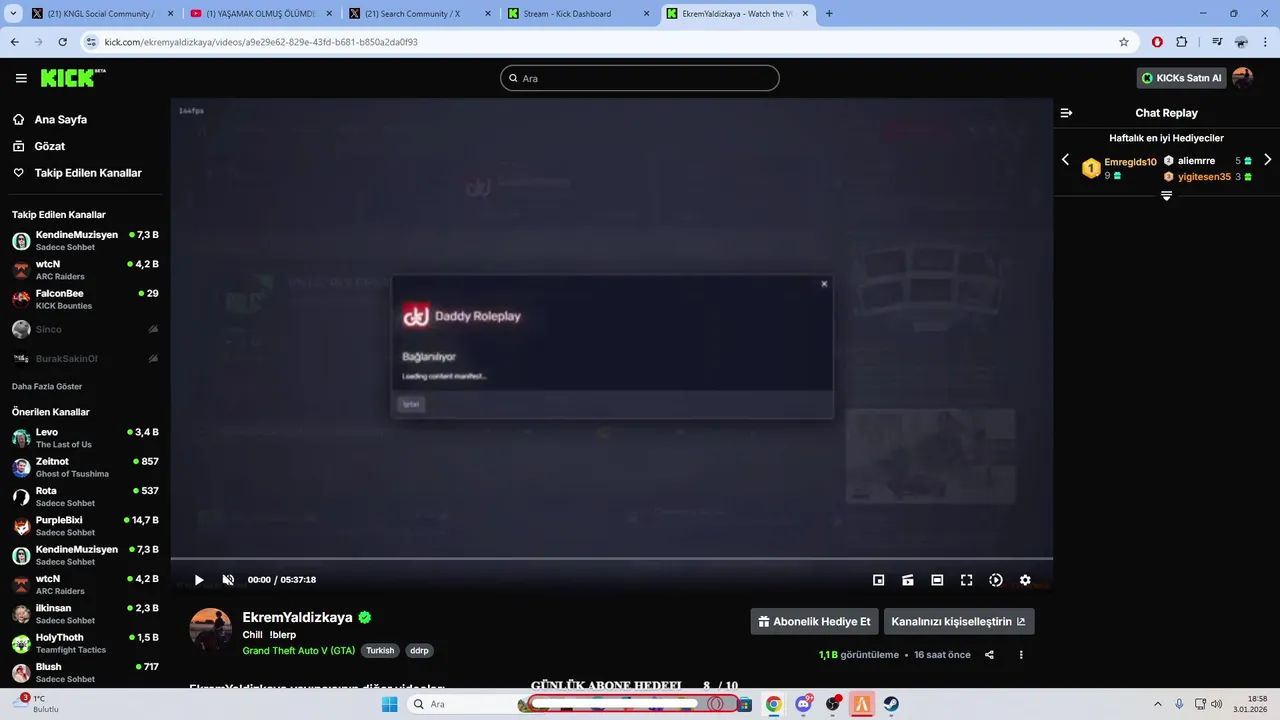1280x720 pixels.
Task: Show previous gifters with left arrow
Action: [1065, 160]
